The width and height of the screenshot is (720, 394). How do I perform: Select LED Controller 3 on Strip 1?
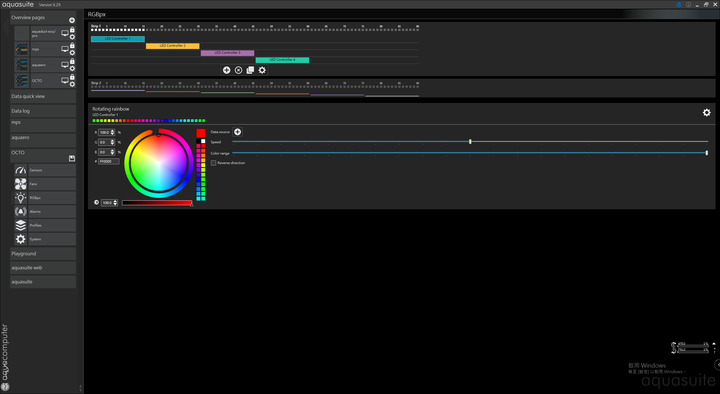tap(227, 53)
